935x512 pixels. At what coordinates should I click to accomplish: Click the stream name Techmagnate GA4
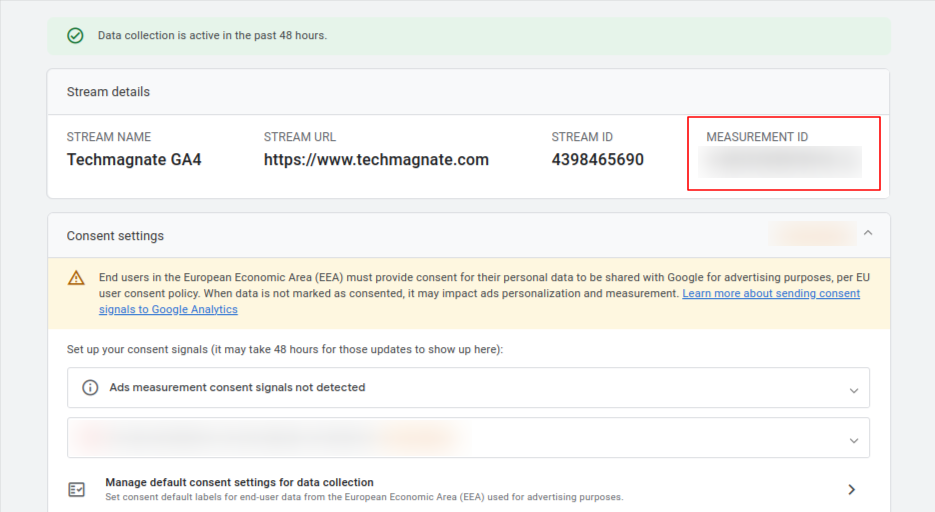(x=134, y=159)
